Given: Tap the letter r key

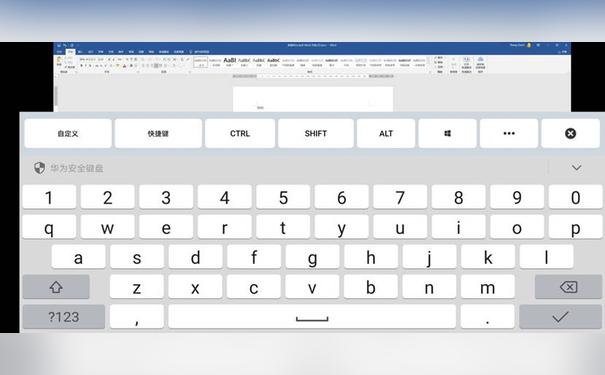Looking at the screenshot, I should click(225, 227).
